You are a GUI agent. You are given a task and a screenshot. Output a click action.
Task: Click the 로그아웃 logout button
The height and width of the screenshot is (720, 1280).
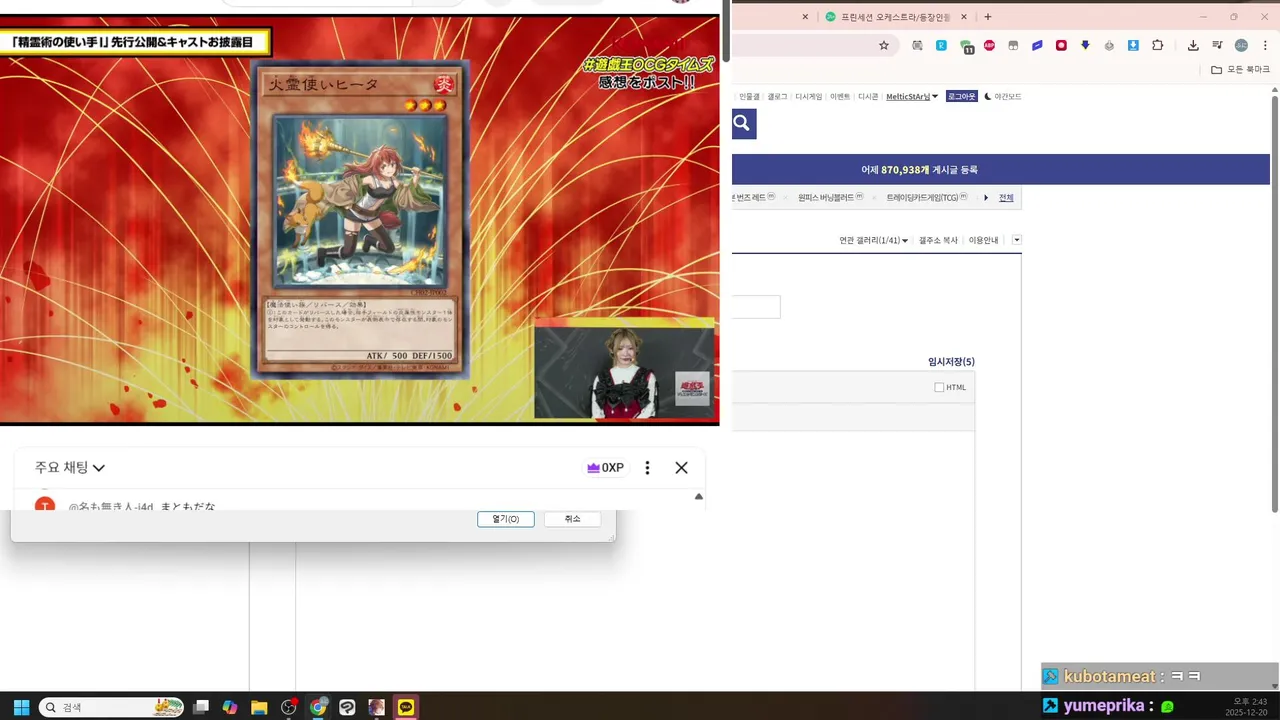point(962,97)
